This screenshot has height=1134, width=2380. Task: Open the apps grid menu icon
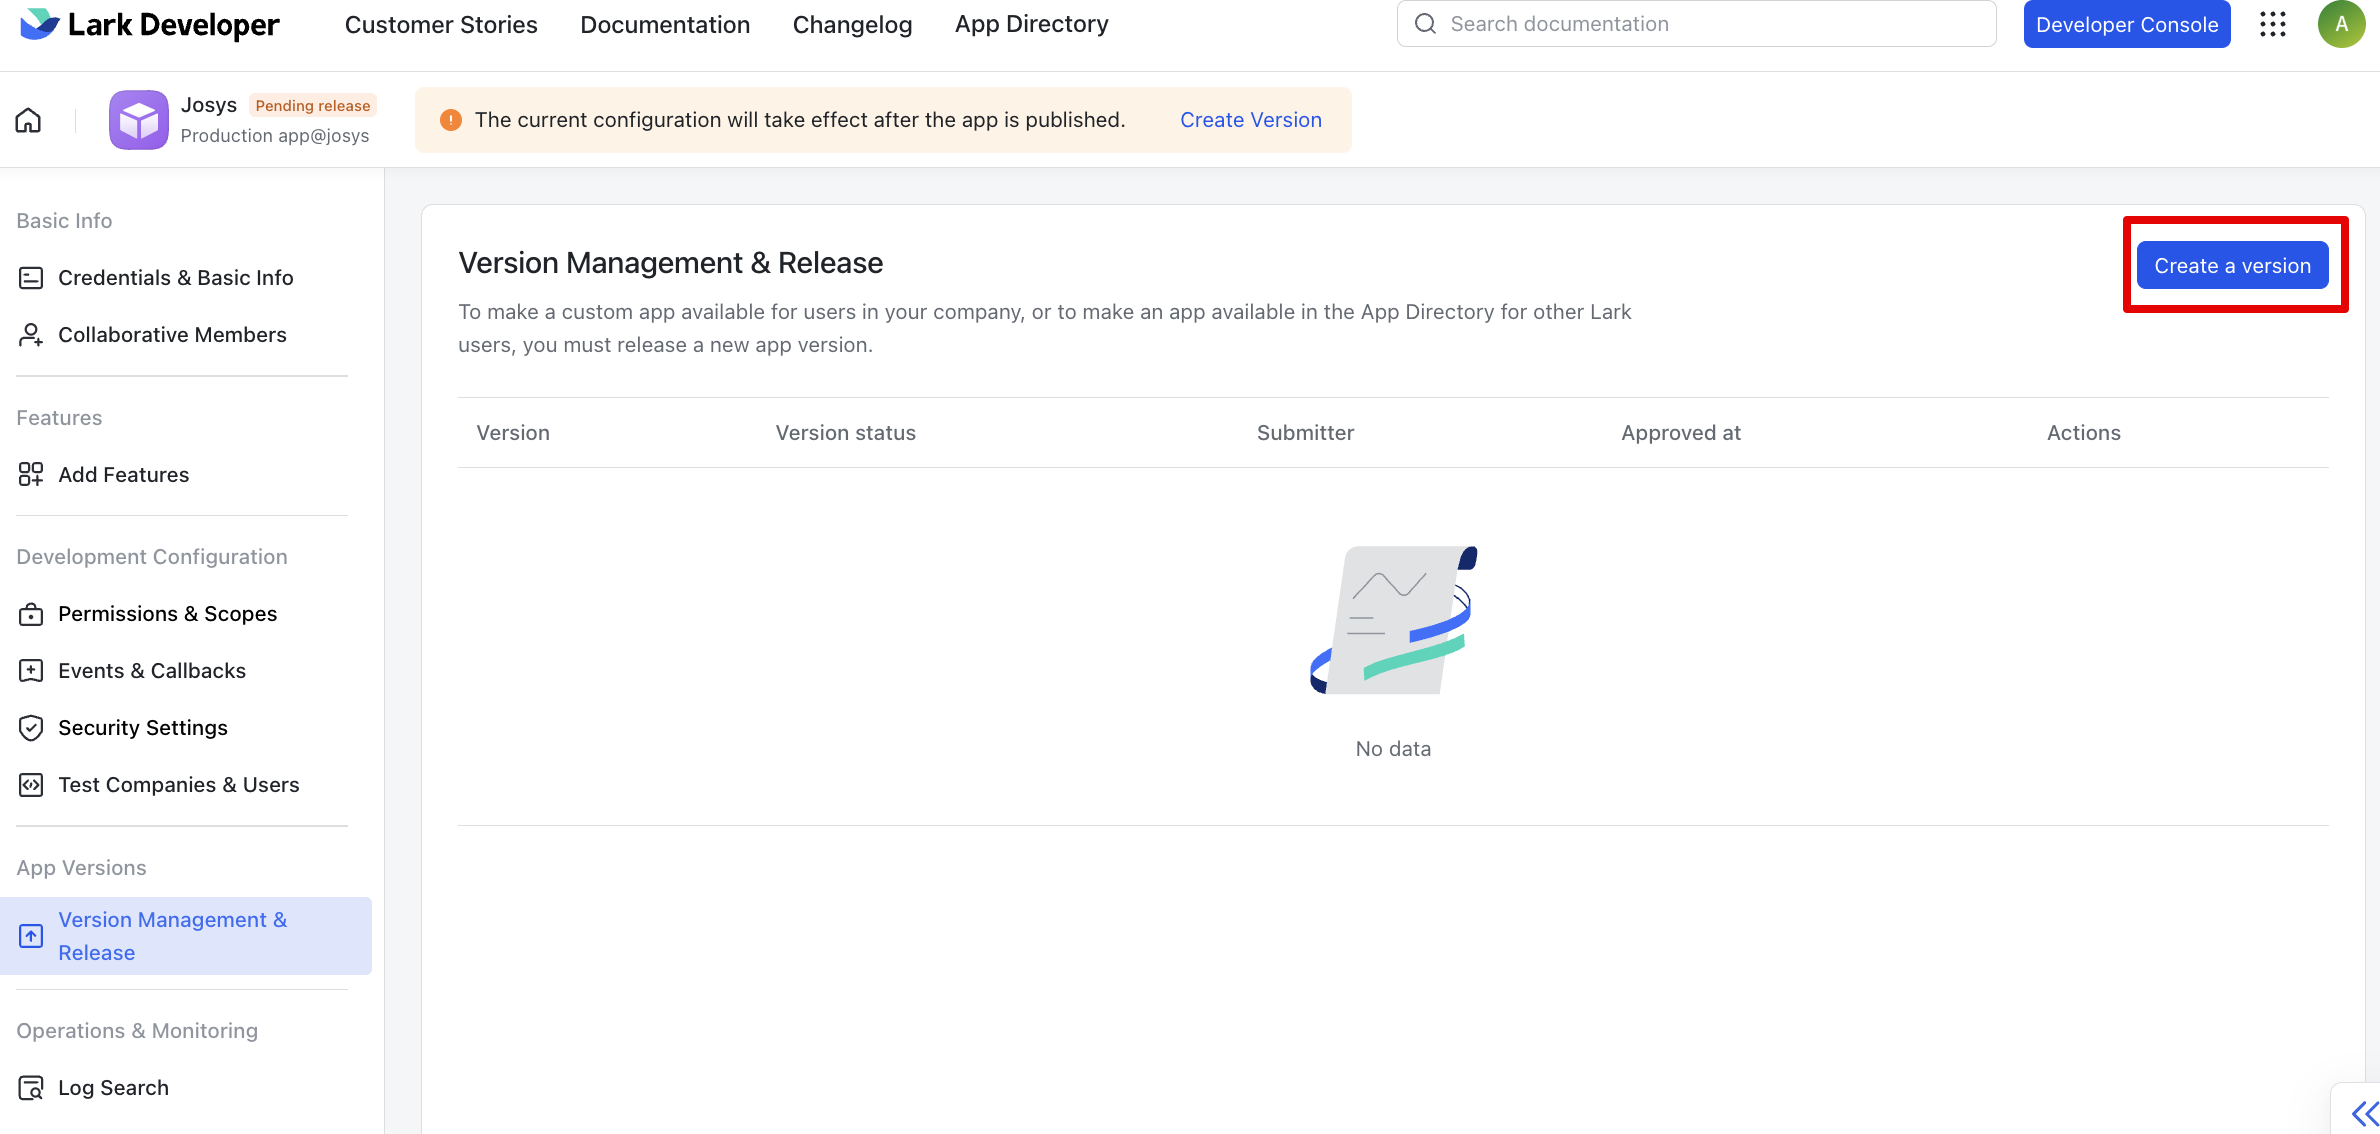click(x=2273, y=24)
